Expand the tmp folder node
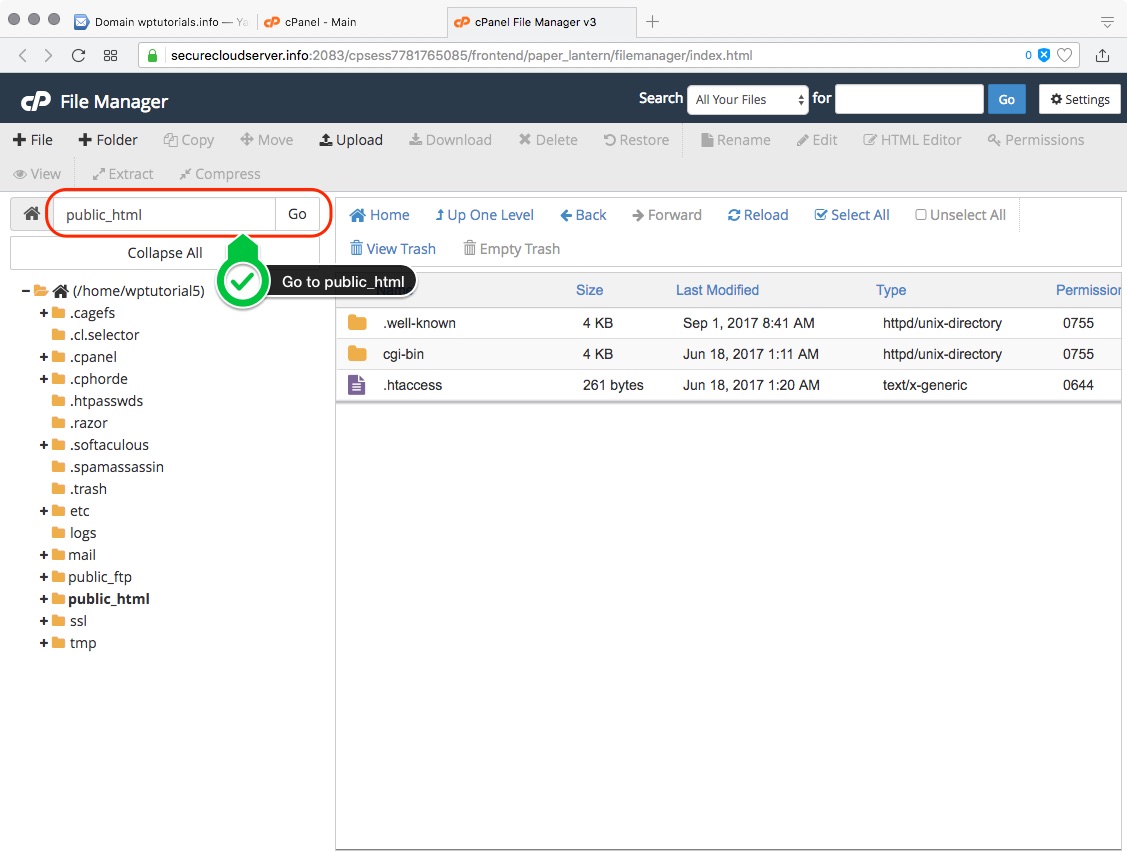 [x=44, y=643]
